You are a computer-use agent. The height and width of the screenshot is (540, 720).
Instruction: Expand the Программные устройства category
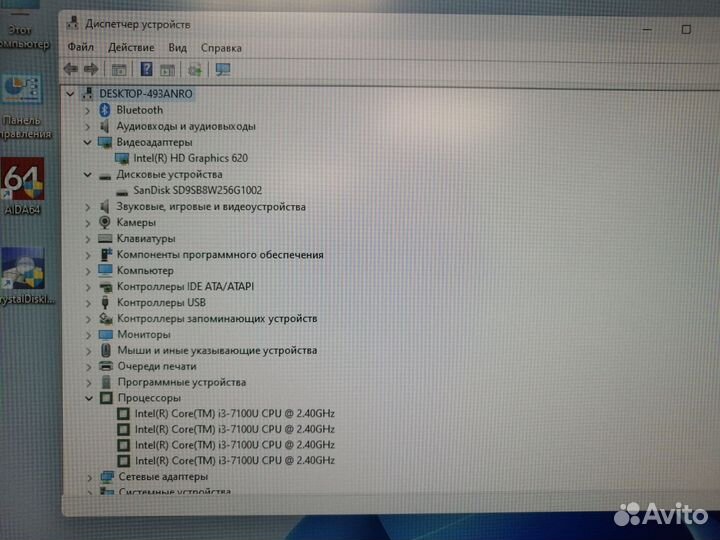point(88,382)
